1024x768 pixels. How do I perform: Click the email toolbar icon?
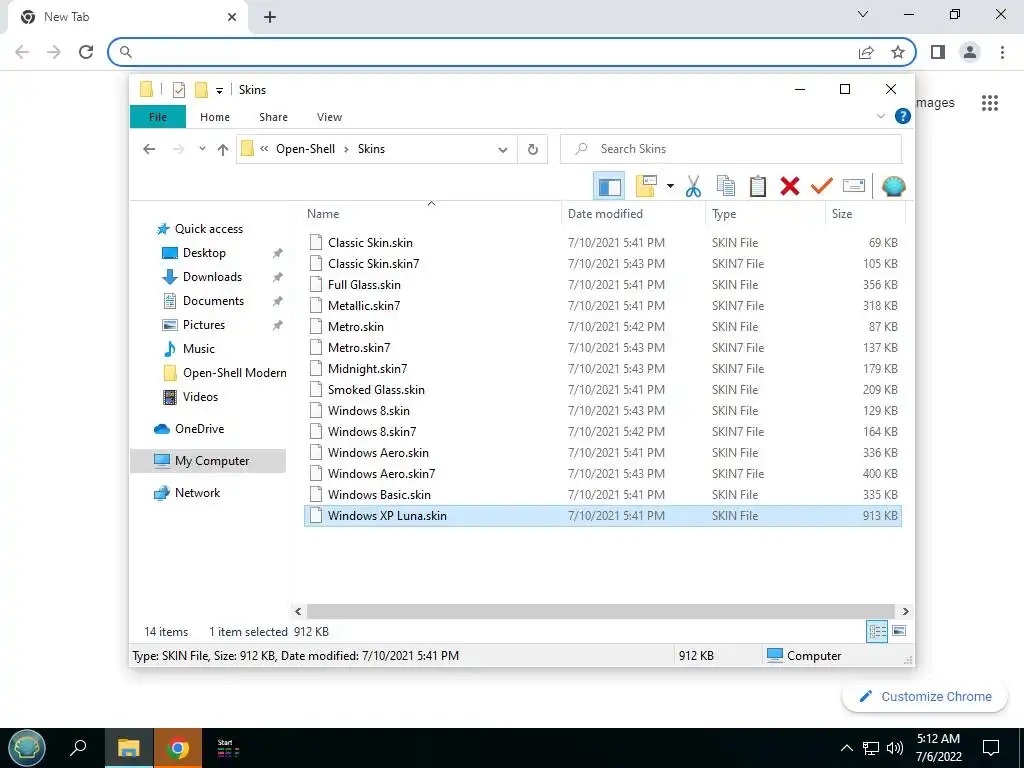click(x=854, y=186)
